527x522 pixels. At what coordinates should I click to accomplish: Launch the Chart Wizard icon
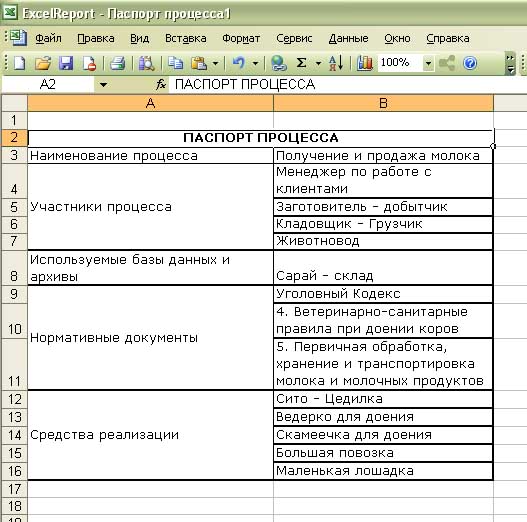point(365,63)
